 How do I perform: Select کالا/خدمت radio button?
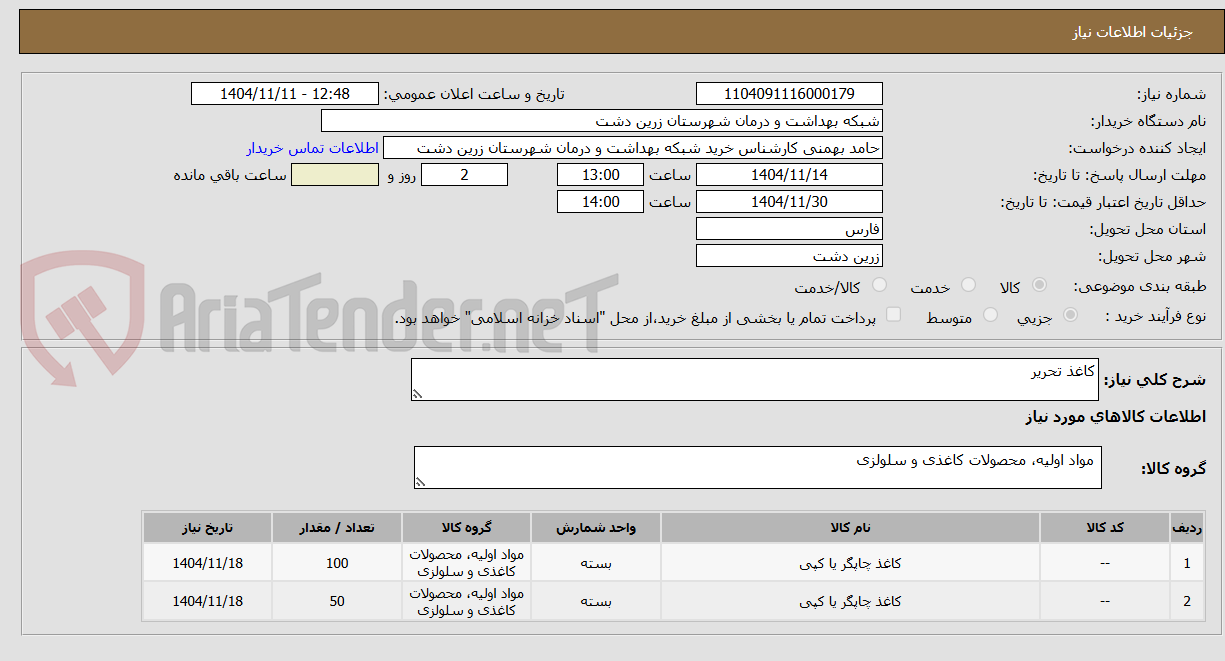point(880,286)
